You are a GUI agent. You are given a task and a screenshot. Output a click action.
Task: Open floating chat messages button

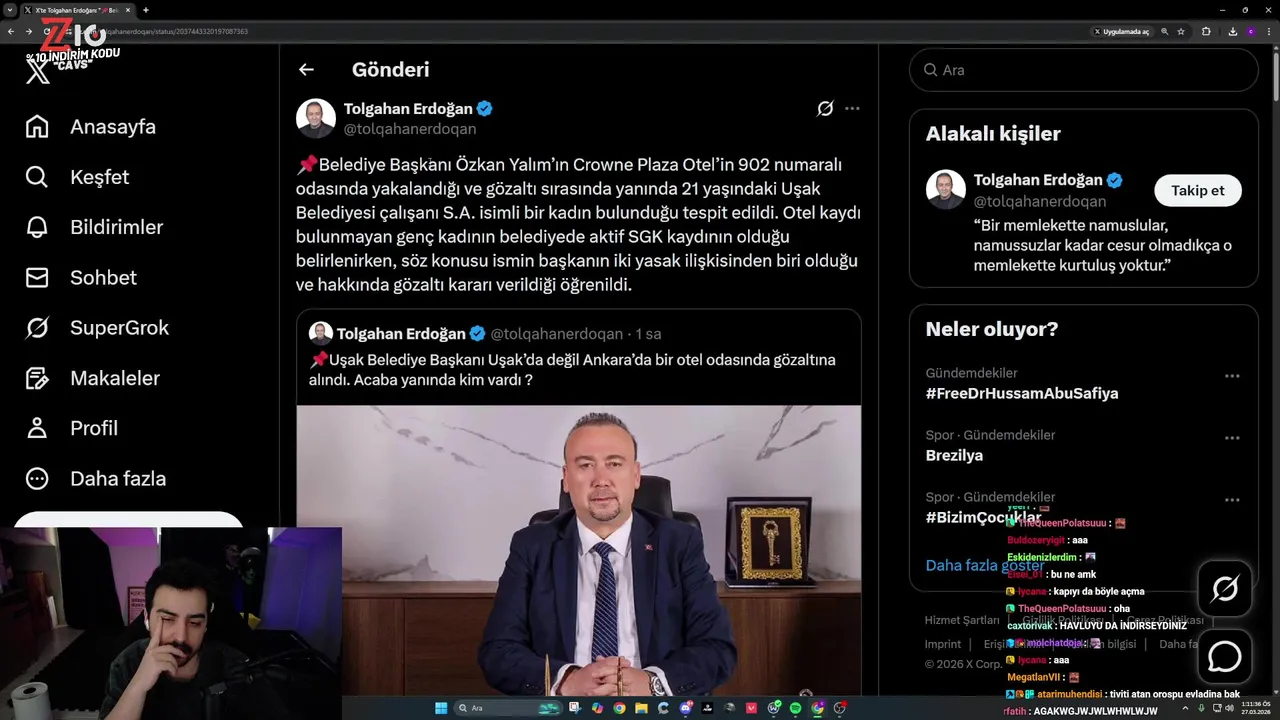pyautogui.click(x=1225, y=656)
